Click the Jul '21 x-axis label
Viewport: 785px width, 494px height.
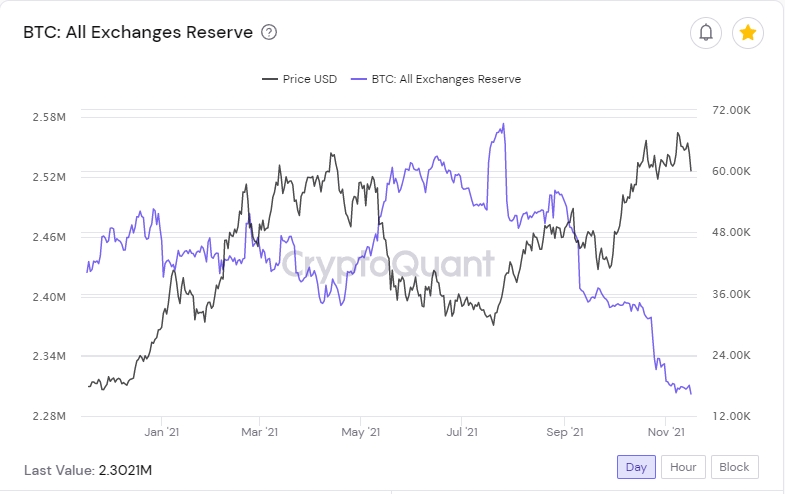click(462, 432)
